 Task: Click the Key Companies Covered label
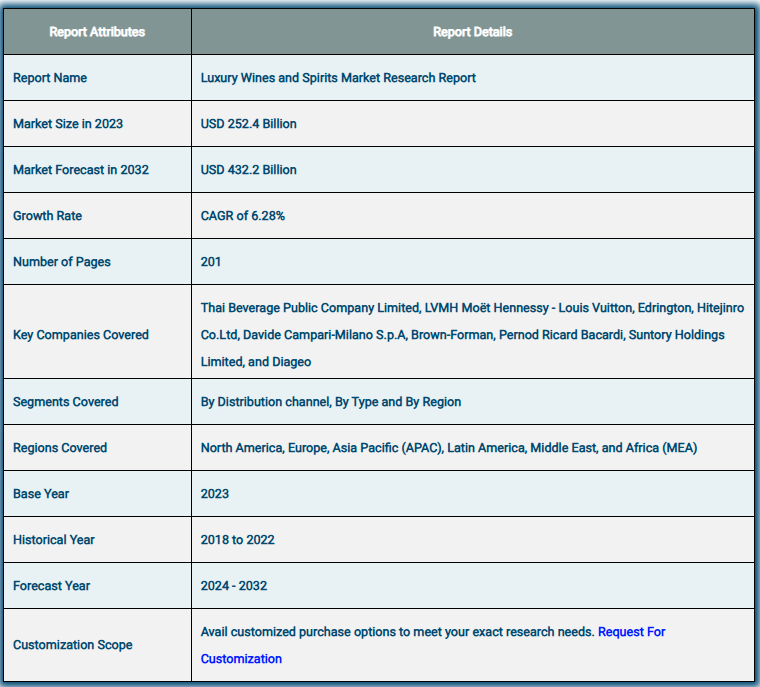(81, 335)
